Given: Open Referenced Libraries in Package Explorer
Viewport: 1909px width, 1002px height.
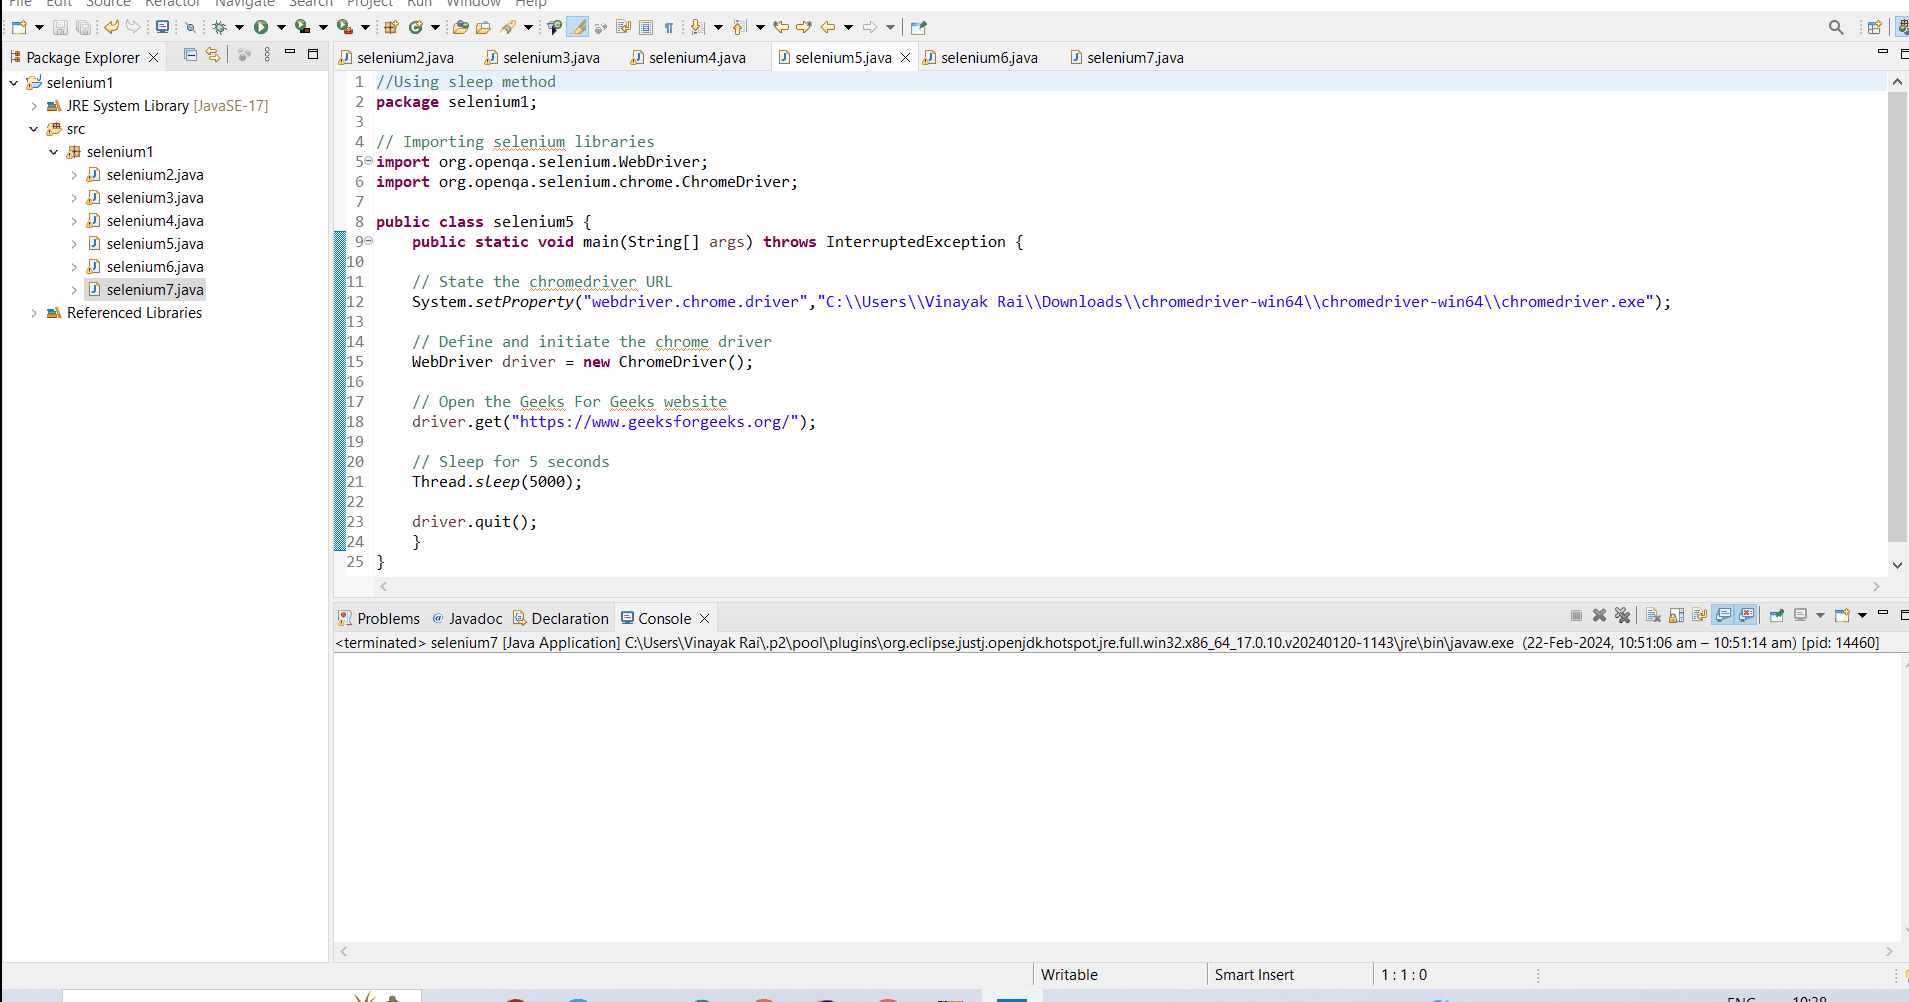Looking at the screenshot, I should 134,313.
